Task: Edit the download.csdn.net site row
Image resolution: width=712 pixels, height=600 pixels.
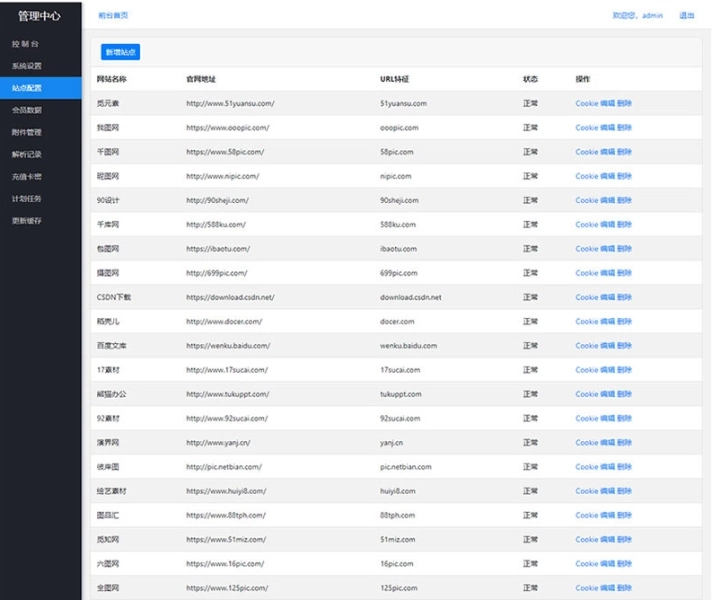Action: 608,297
